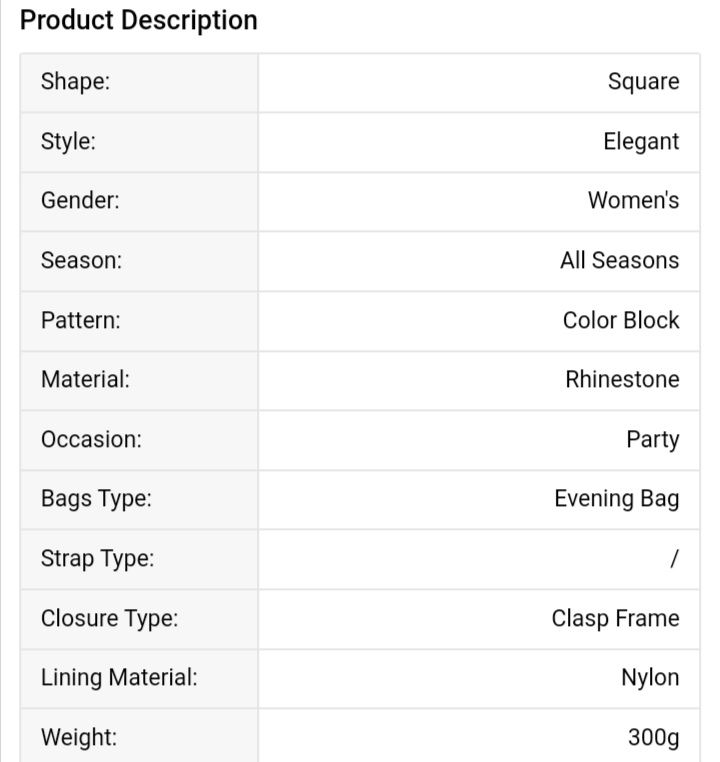Viewport: 720px width, 762px height.
Task: Click the Clasp Frame closure value
Action: pyautogui.click(x=616, y=619)
